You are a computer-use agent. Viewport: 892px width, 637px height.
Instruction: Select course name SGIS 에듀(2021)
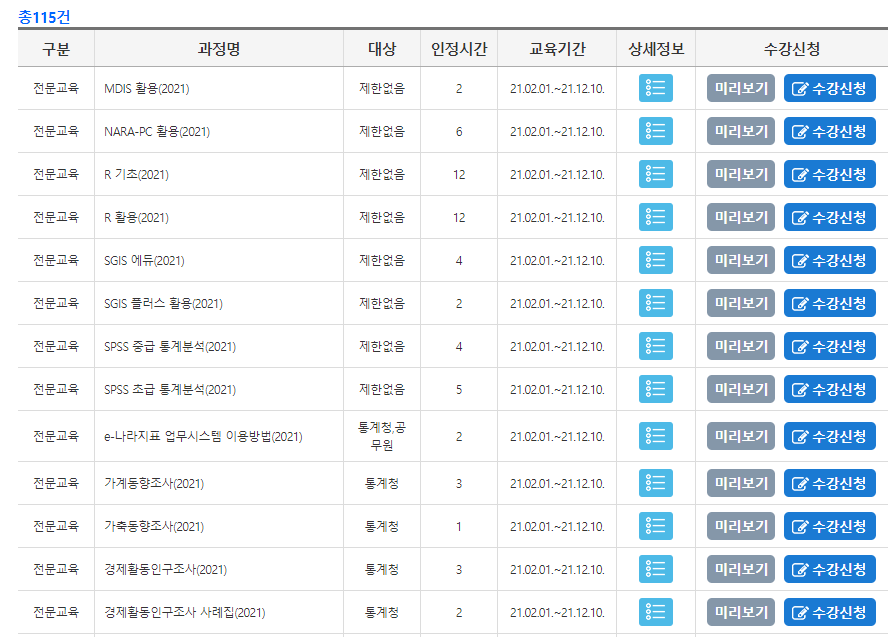[x=144, y=260]
